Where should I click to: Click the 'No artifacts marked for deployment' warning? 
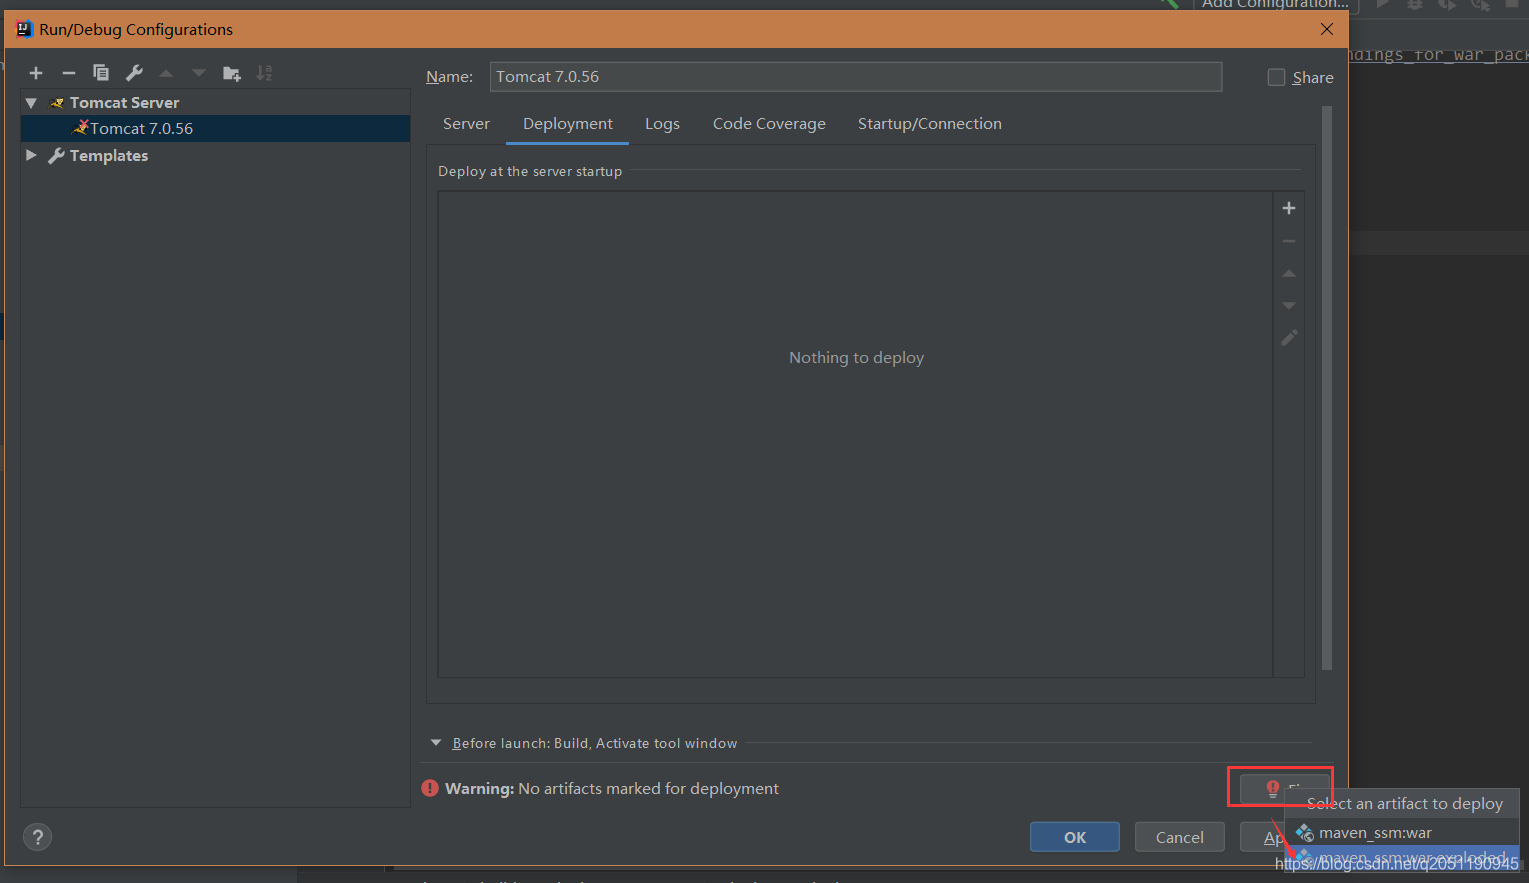click(x=648, y=788)
